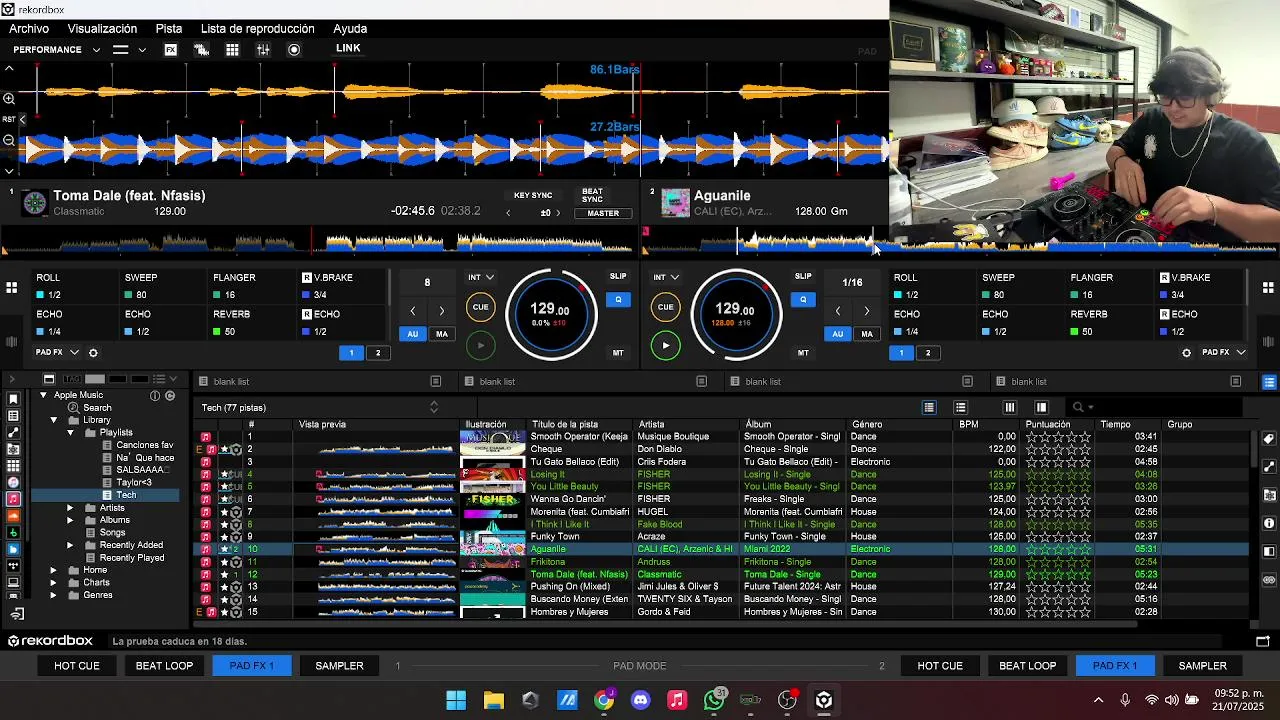Click the recording panel icon in toolbar
The height and width of the screenshot is (720, 1280).
click(x=294, y=50)
